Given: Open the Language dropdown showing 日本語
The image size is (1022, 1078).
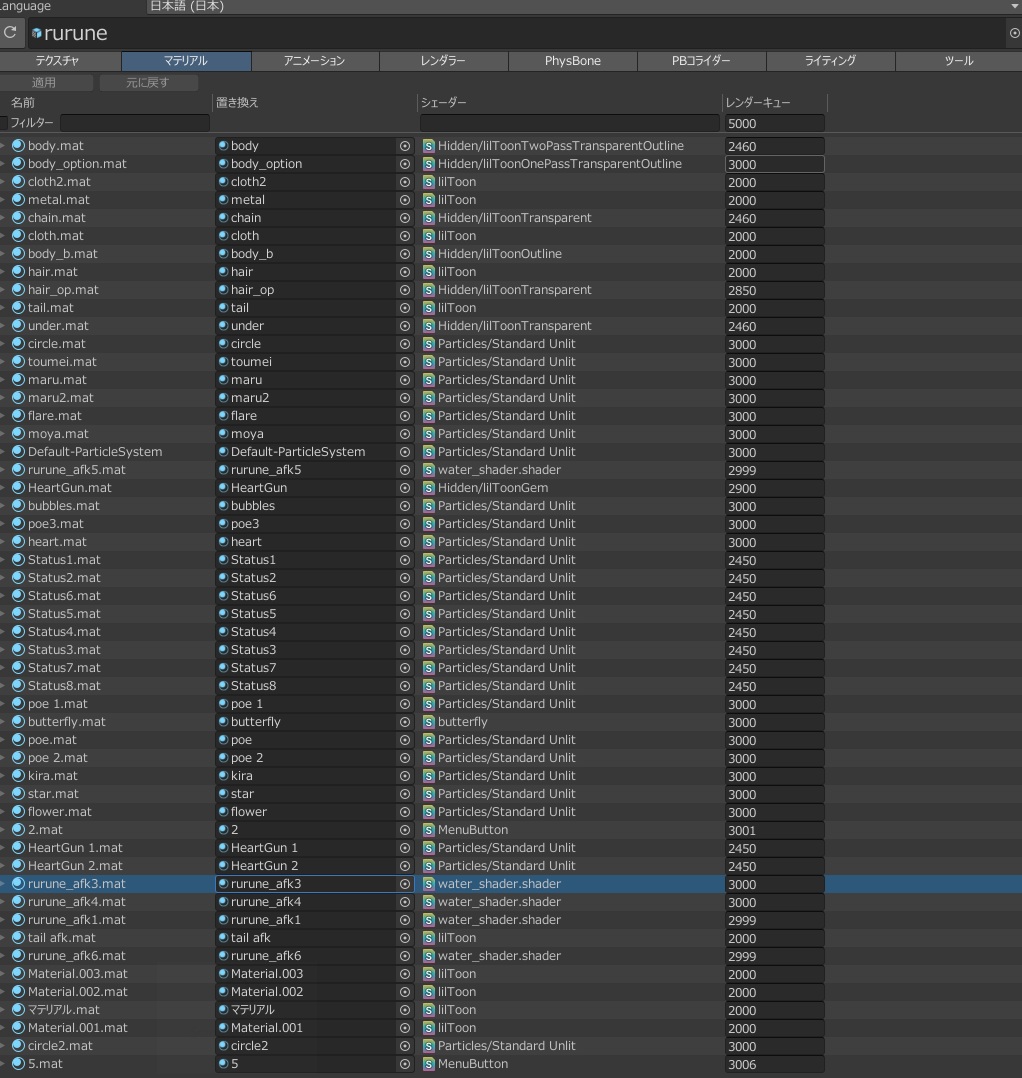Looking at the screenshot, I should tap(583, 6).
